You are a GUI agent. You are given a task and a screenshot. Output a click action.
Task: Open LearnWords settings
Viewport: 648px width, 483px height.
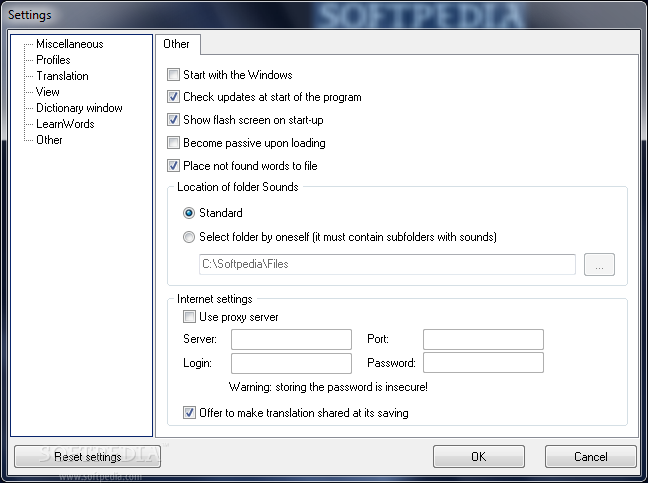65,124
